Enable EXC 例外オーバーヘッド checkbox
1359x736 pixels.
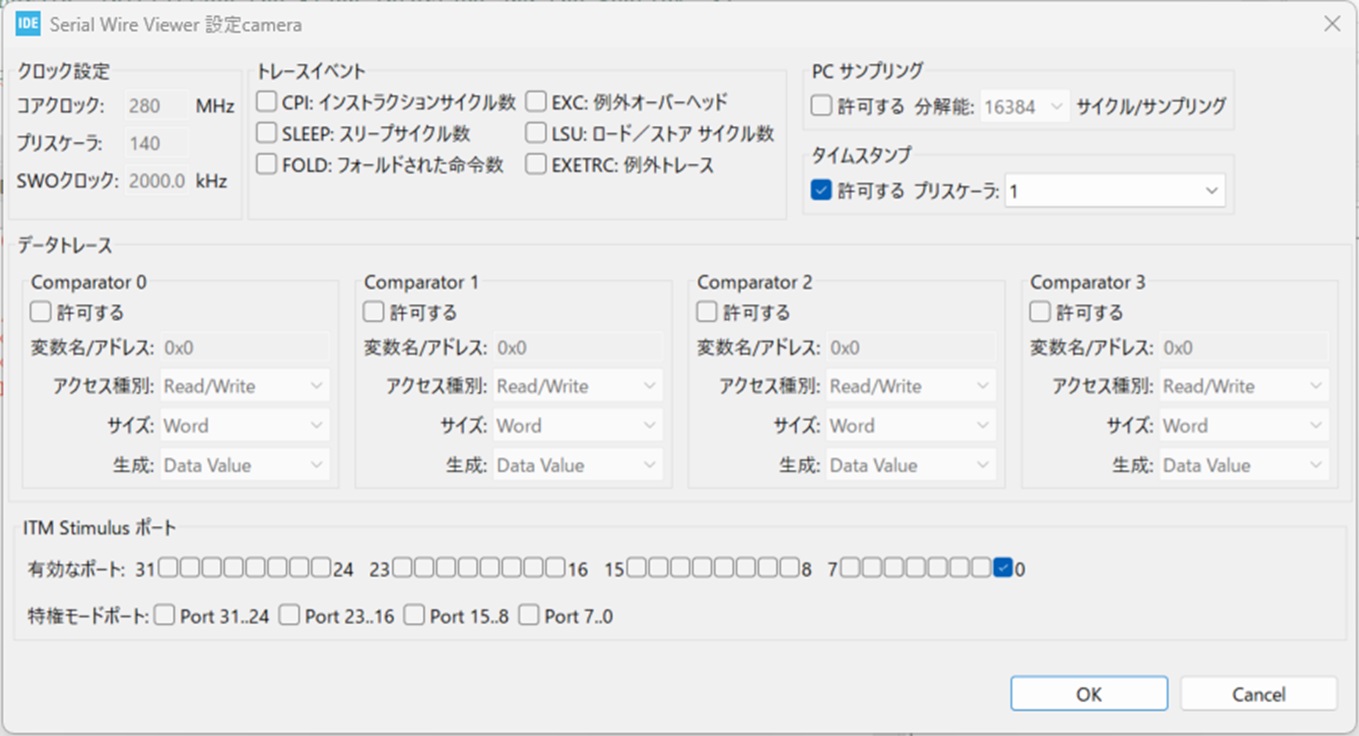click(536, 102)
